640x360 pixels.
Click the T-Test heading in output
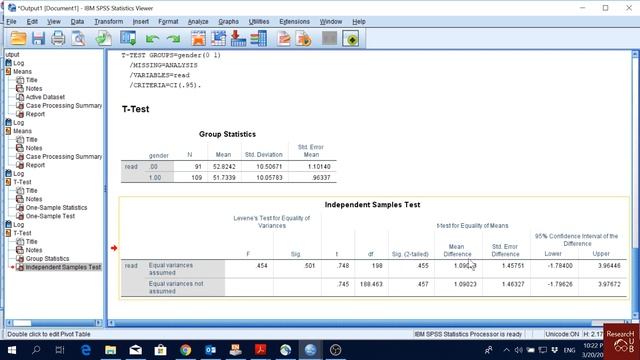click(136, 109)
